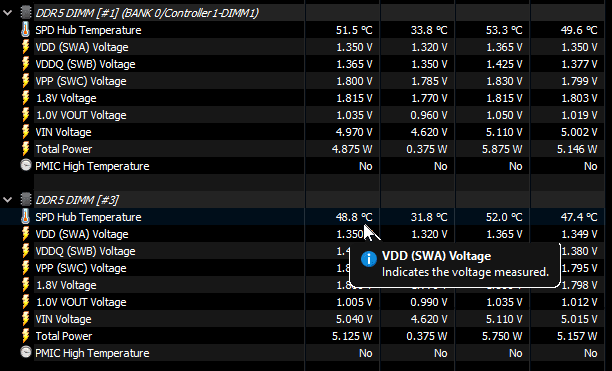Click lightning icon of DIMM [#3] 1.8V Voltage
Screen dimensions: 612x371
pyautogui.click(x=25, y=285)
